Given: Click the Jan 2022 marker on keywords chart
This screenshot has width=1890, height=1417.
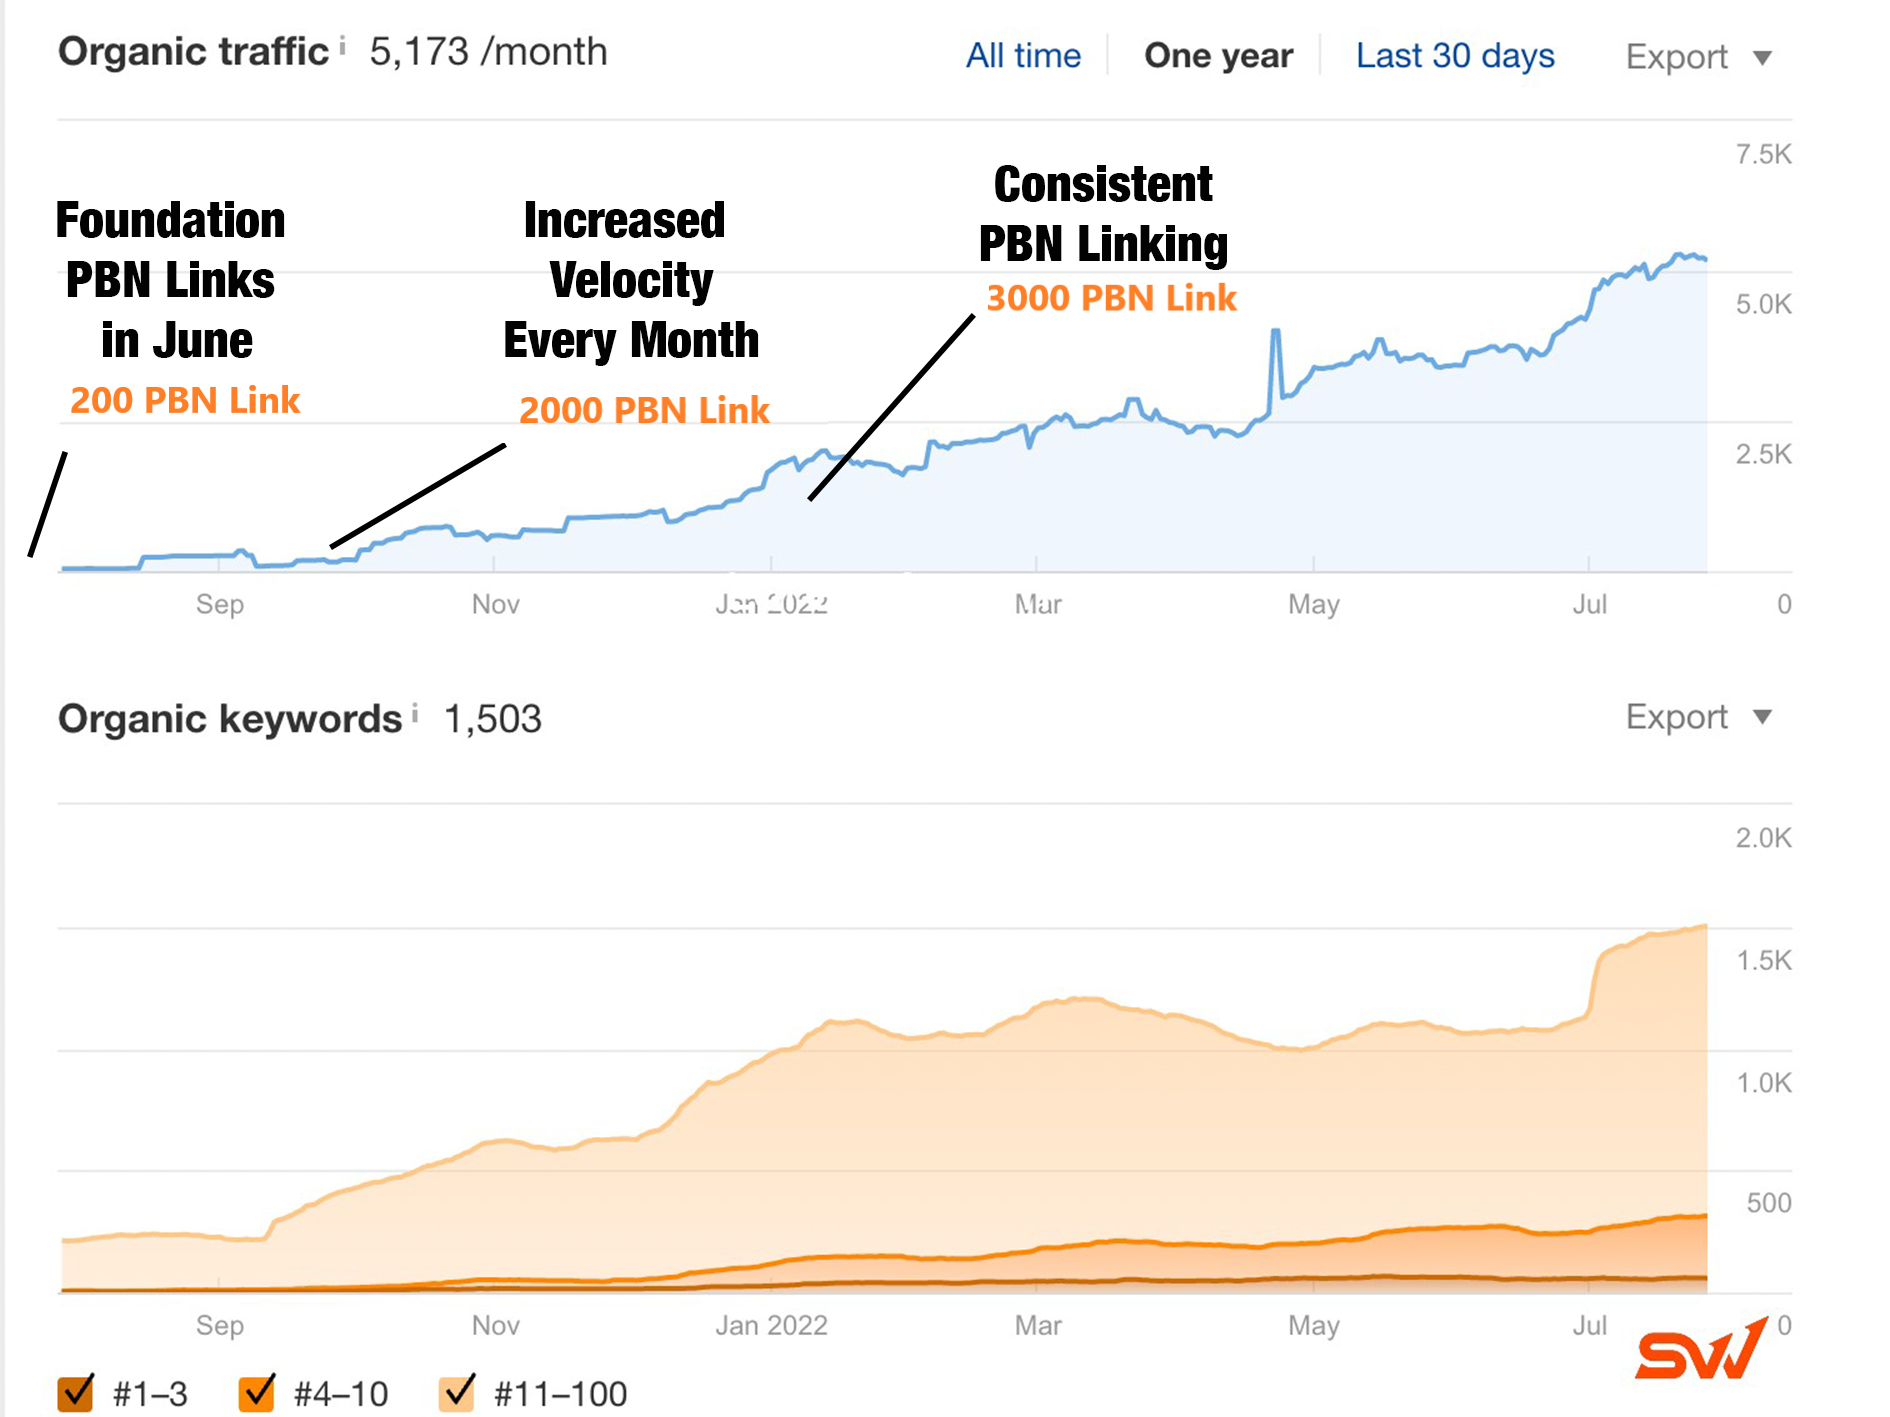Looking at the screenshot, I should coord(771,1325).
